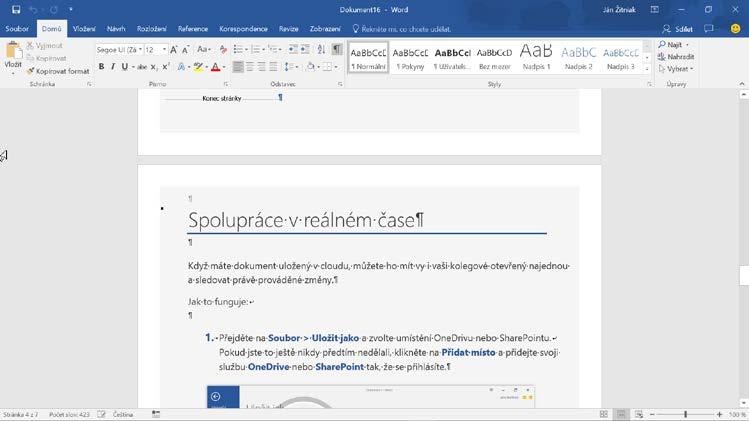Screen dimensions: 749x421
Task: Activate Kopírovat formát format painter
Action: click(x=58, y=71)
